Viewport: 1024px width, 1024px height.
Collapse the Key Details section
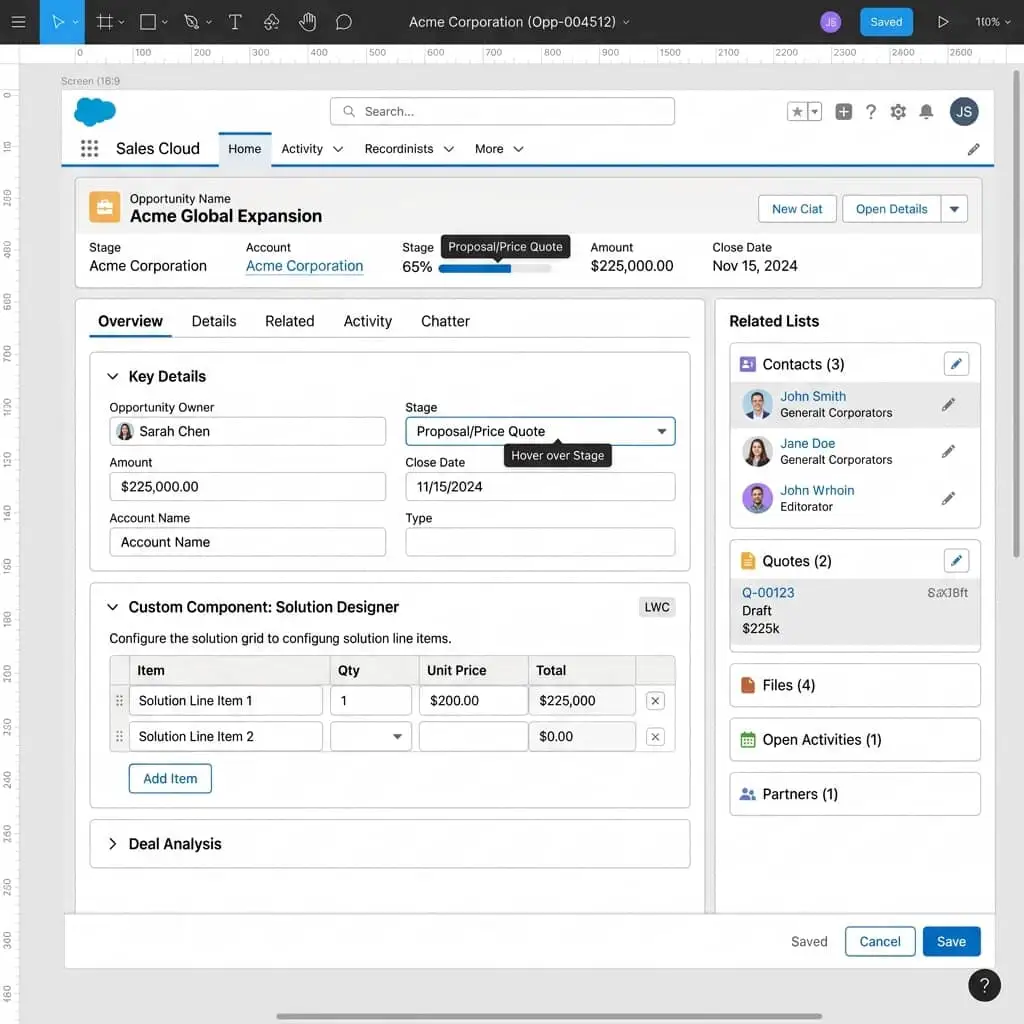112,376
